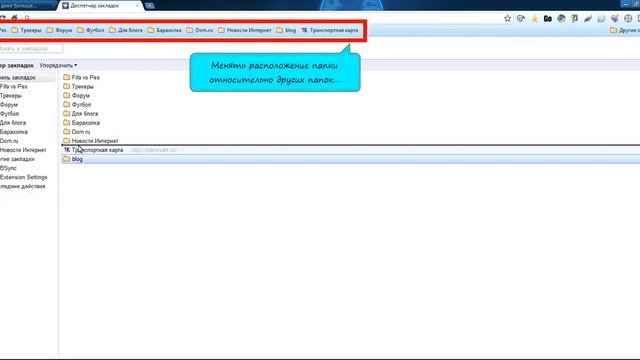Open the Барахолка folder on the bookmarks bar
Viewport: 640px width, 360px height.
164,30
